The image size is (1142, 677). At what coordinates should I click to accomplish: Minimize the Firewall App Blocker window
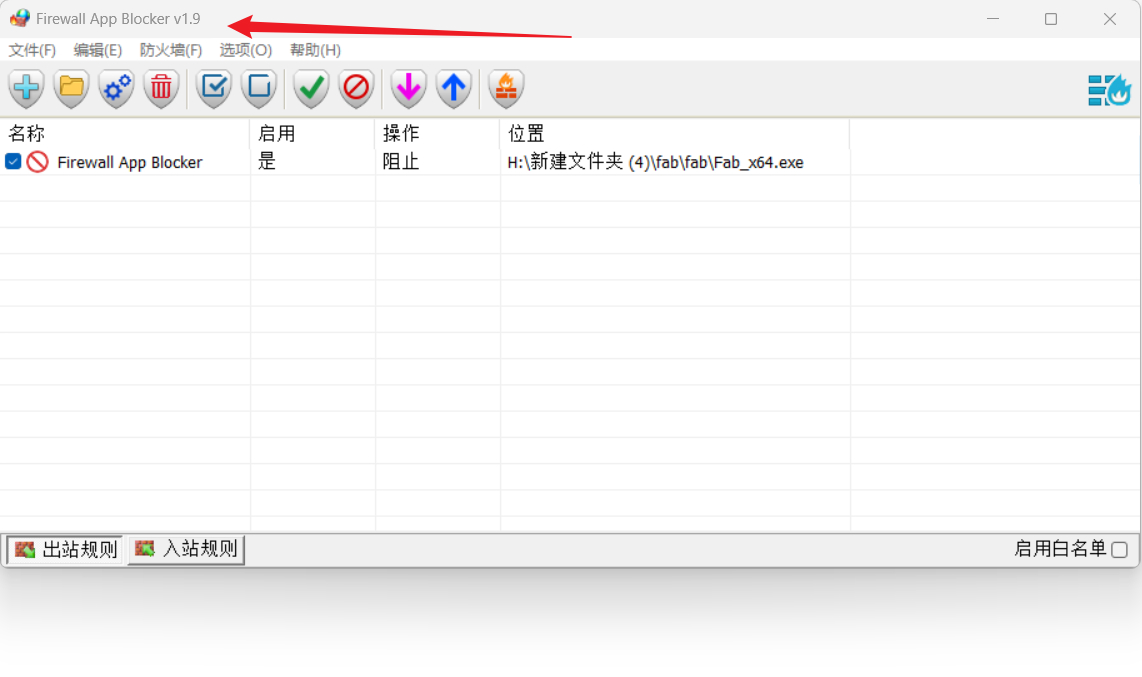[993, 19]
